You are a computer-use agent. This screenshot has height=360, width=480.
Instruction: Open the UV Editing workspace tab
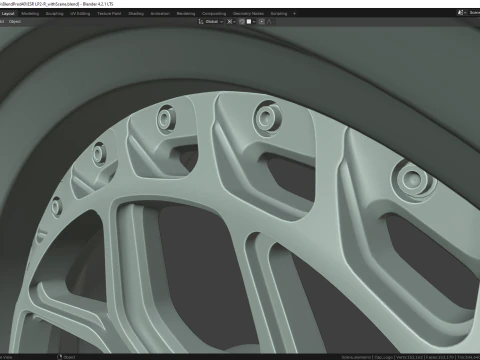coord(80,14)
